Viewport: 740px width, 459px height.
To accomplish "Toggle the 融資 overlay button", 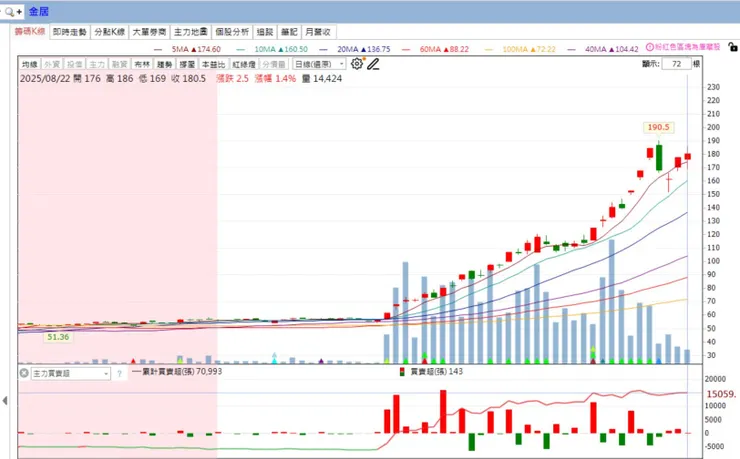I will (119, 64).
